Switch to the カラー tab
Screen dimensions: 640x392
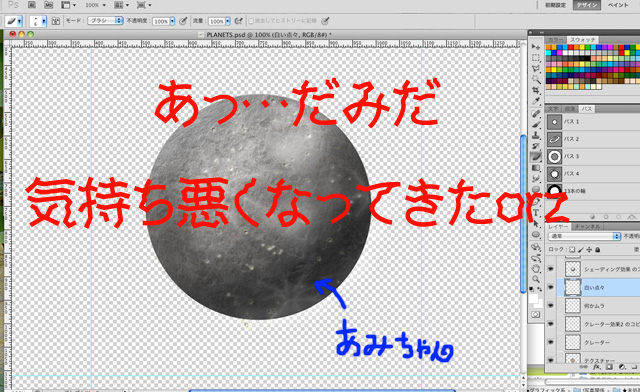tap(556, 40)
